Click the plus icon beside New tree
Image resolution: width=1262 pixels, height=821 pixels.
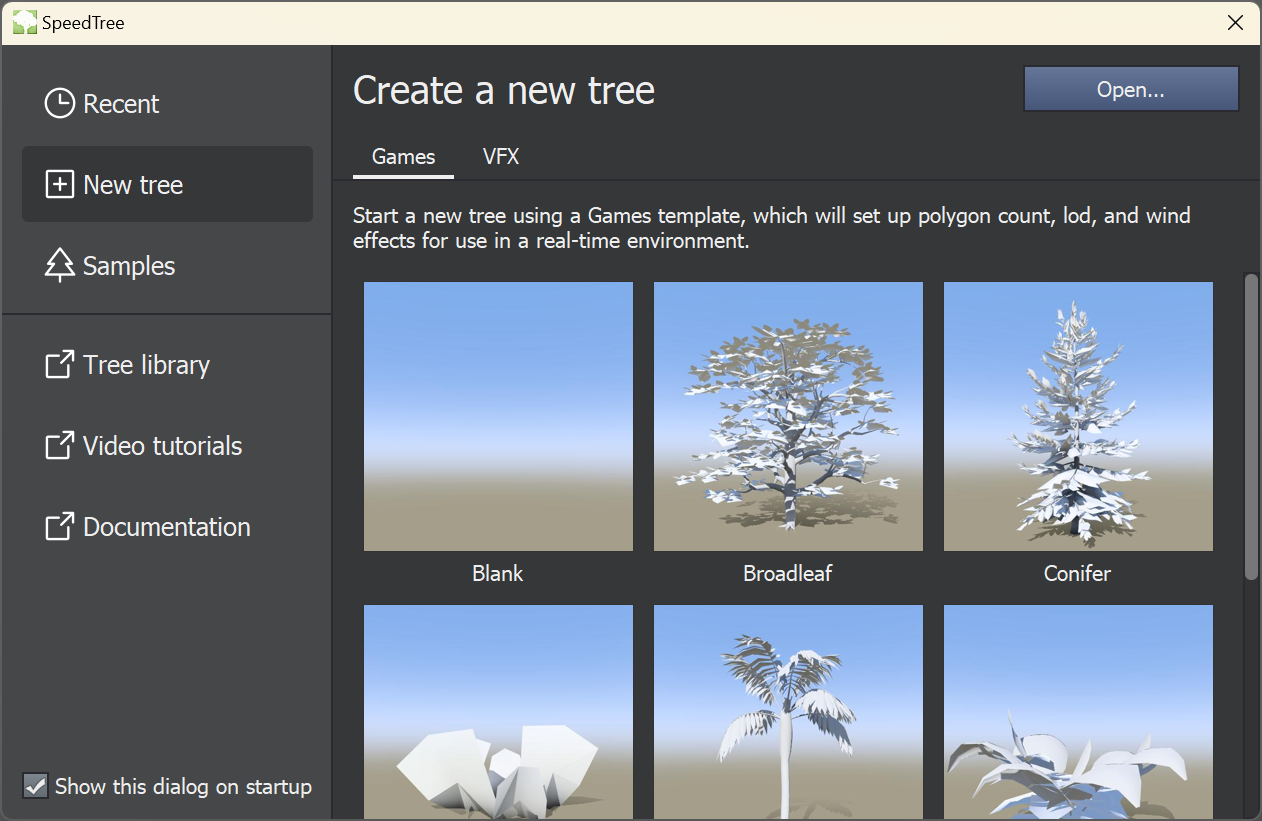60,185
